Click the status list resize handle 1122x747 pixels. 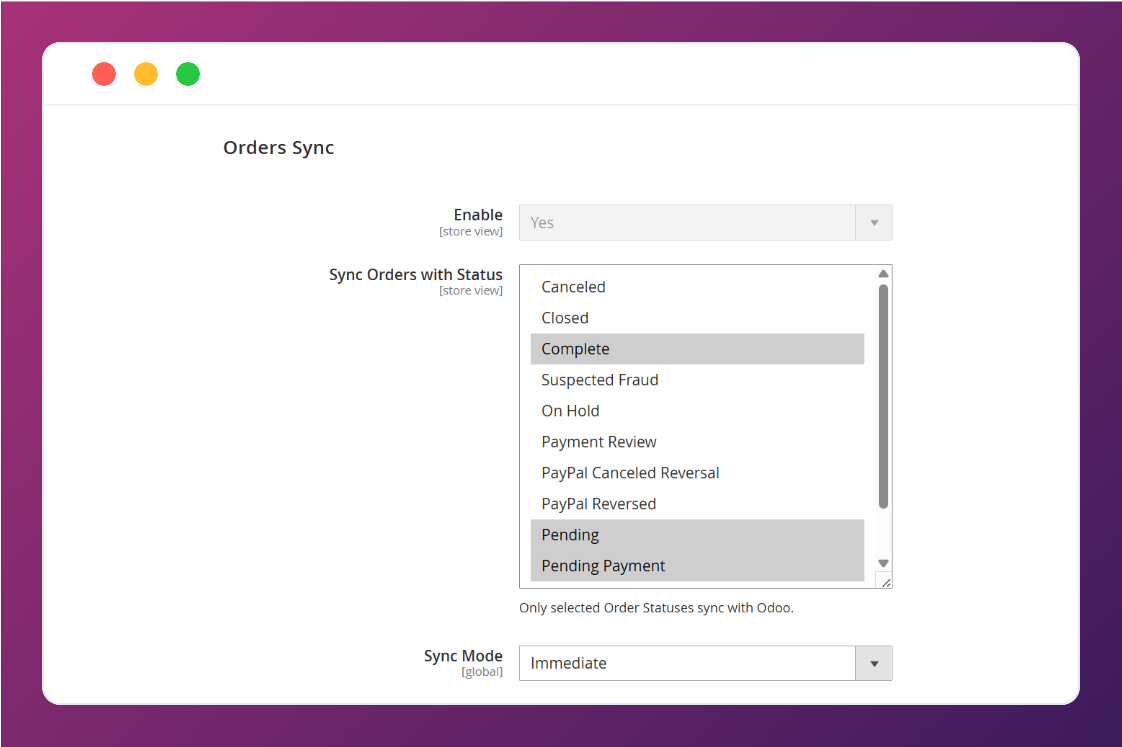click(885, 582)
